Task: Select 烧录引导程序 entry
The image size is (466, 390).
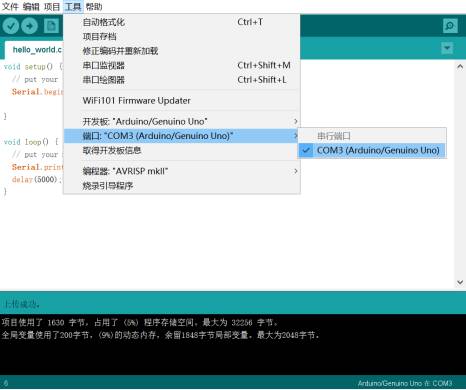Action: tap(182, 186)
